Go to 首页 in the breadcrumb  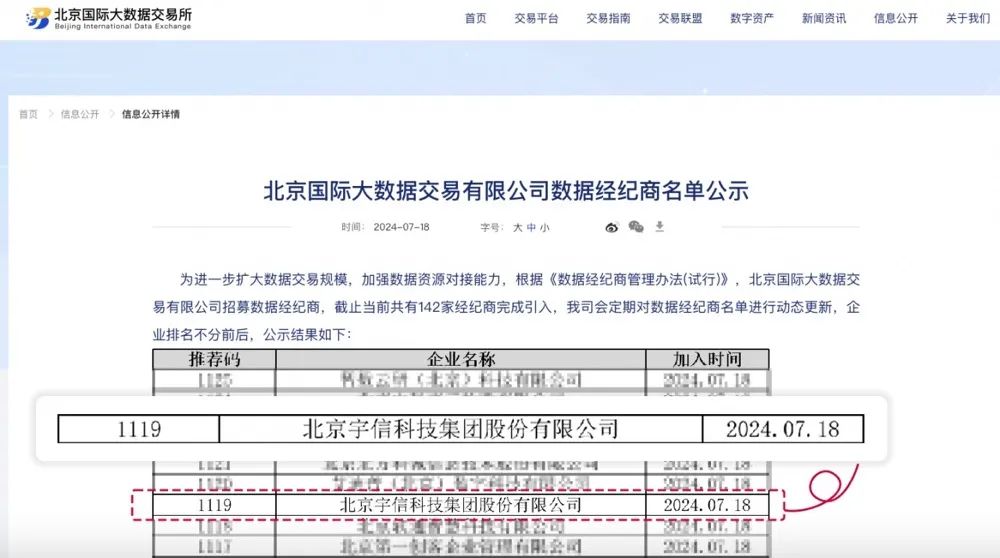(x=28, y=114)
